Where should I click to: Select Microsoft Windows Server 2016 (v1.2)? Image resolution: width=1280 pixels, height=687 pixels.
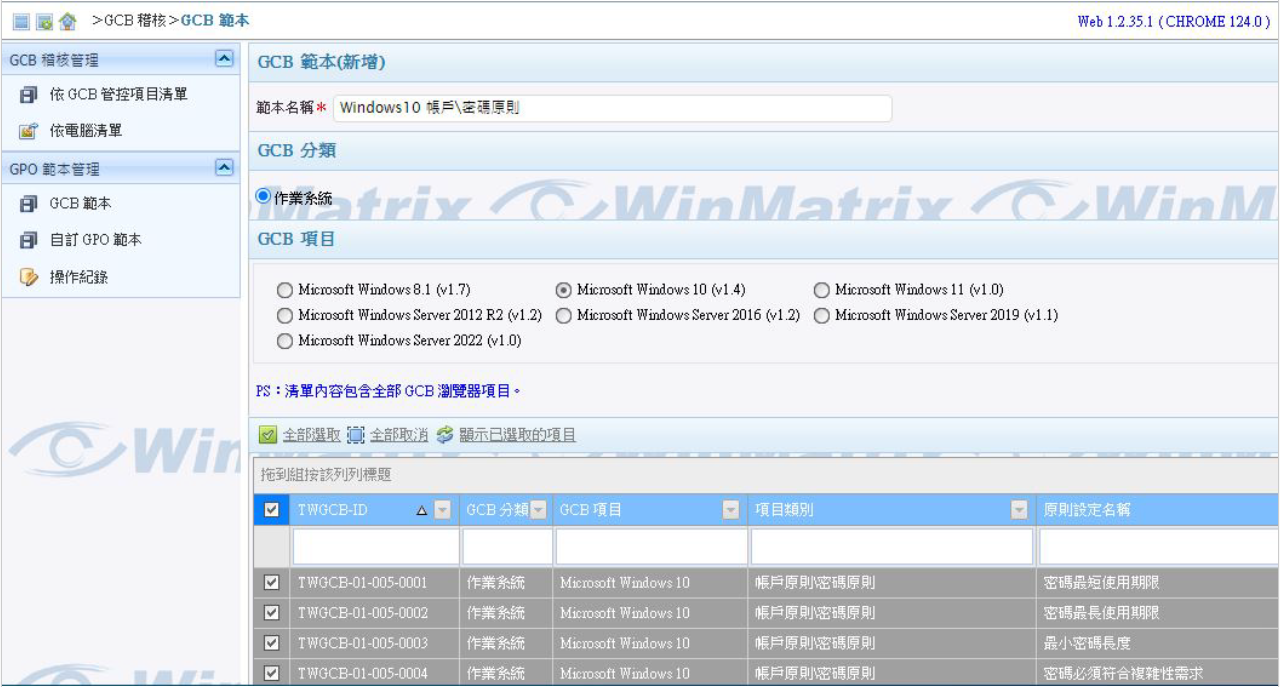[564, 316]
